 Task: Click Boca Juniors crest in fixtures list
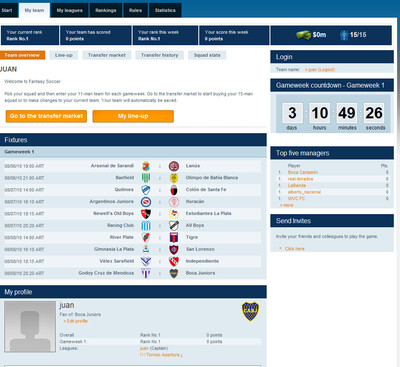[x=174, y=273]
